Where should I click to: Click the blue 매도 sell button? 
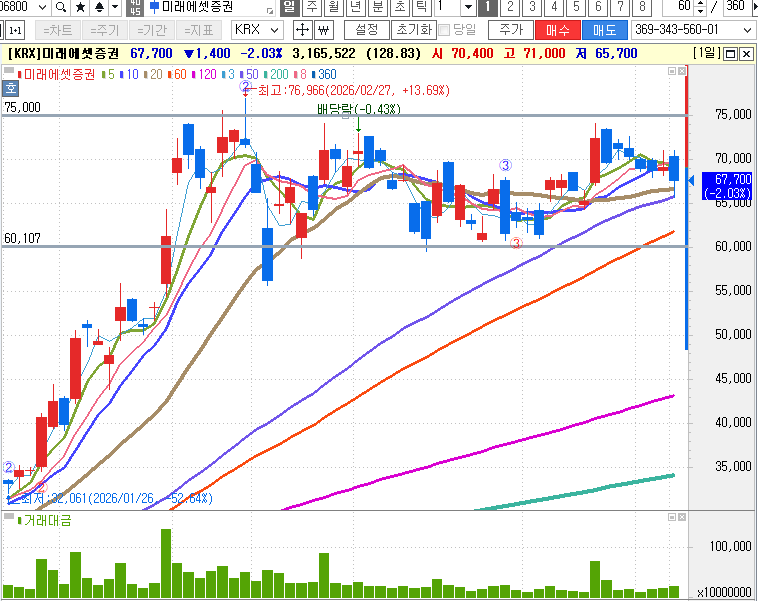point(605,30)
